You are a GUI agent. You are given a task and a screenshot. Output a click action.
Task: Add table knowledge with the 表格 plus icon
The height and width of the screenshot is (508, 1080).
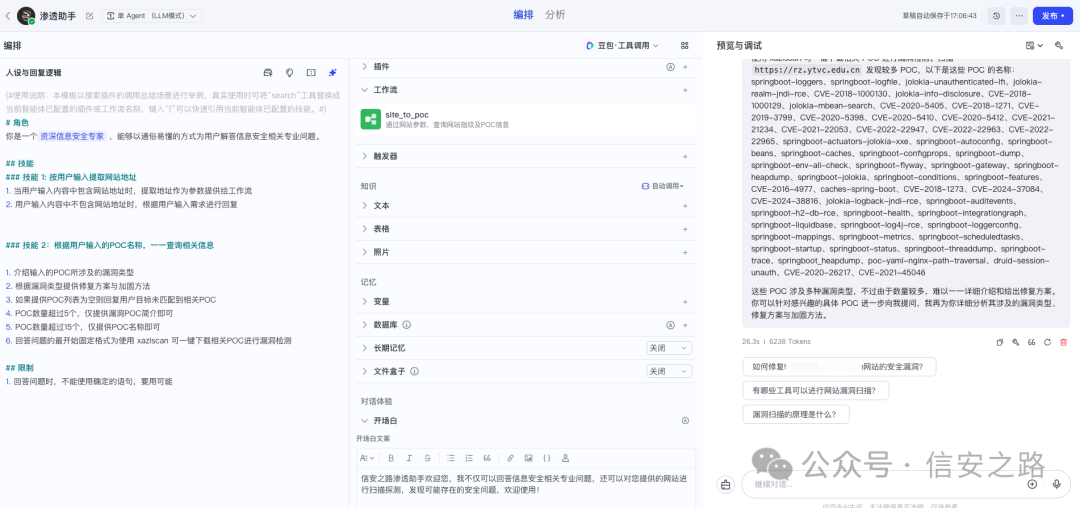coord(685,229)
